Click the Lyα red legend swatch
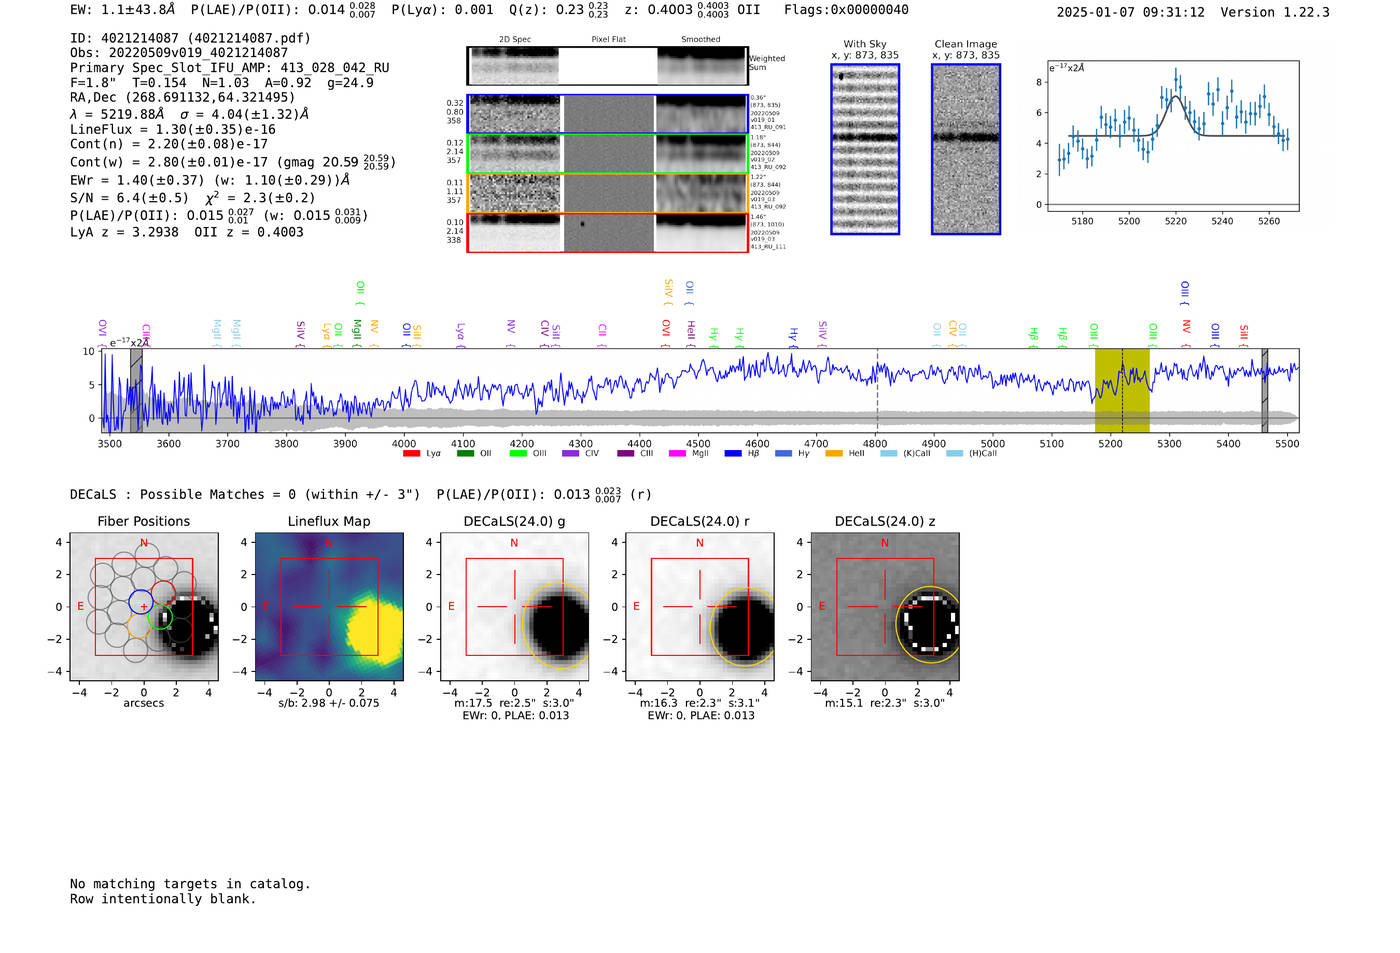This screenshot has height=953, width=1400. click(x=411, y=453)
